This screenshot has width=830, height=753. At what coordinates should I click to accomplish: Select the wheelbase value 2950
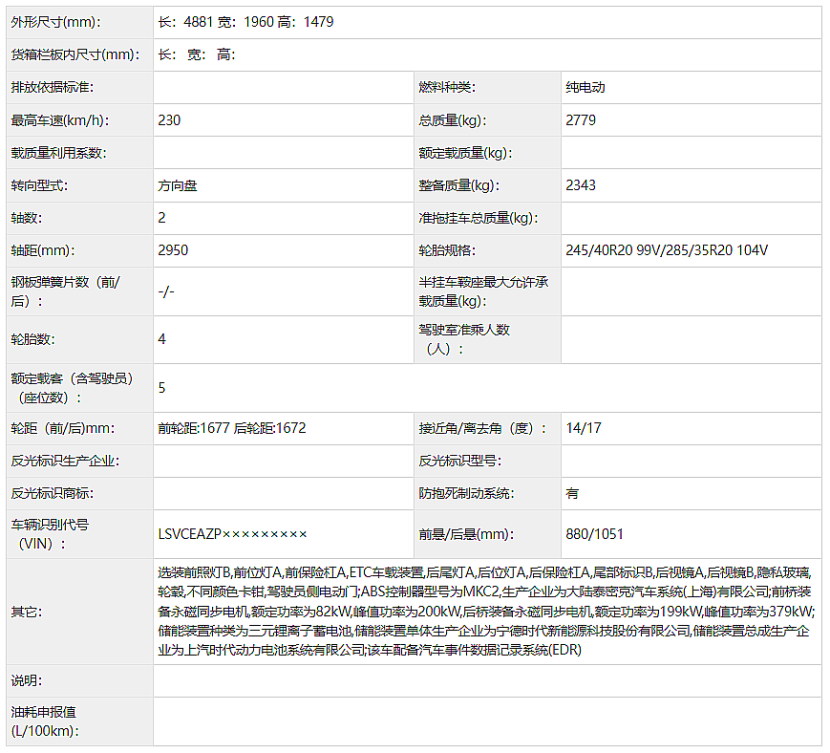click(x=173, y=250)
